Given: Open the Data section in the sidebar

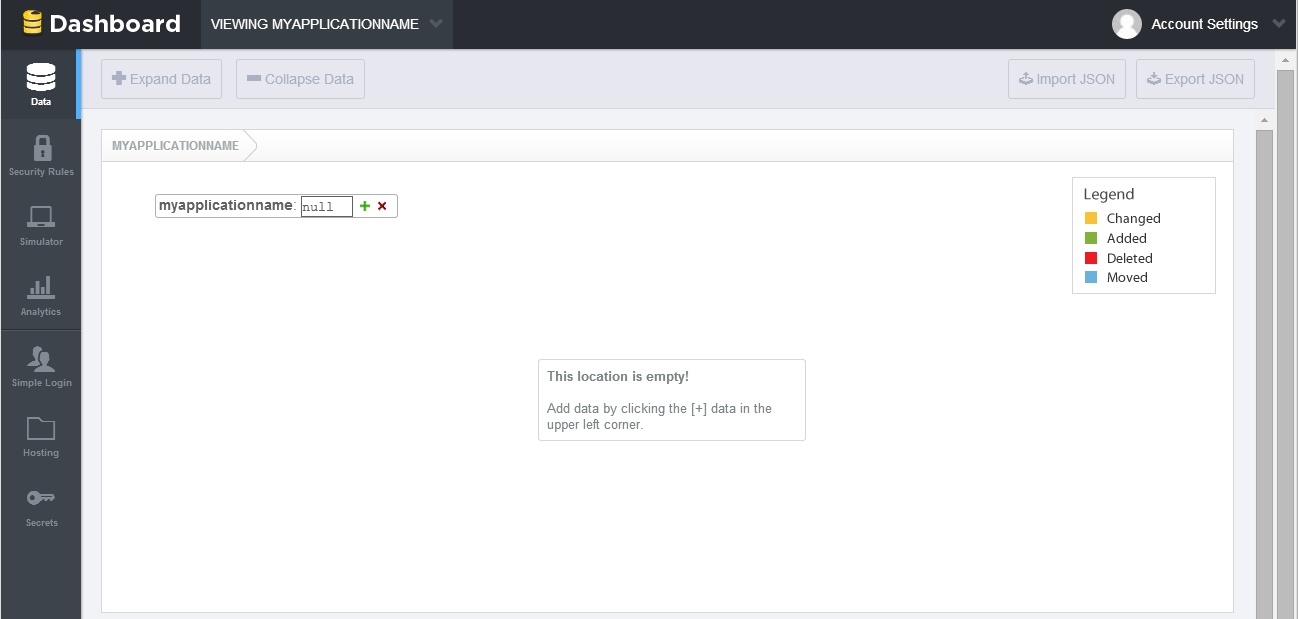Looking at the screenshot, I should [40, 84].
